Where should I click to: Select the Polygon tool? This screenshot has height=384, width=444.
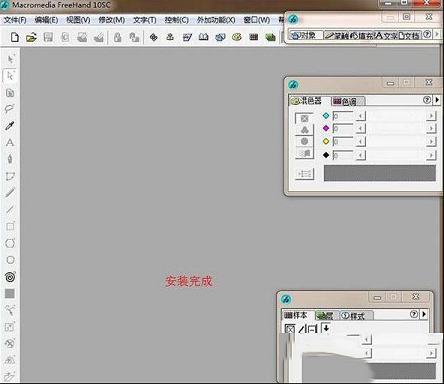pyautogui.click(x=10, y=243)
